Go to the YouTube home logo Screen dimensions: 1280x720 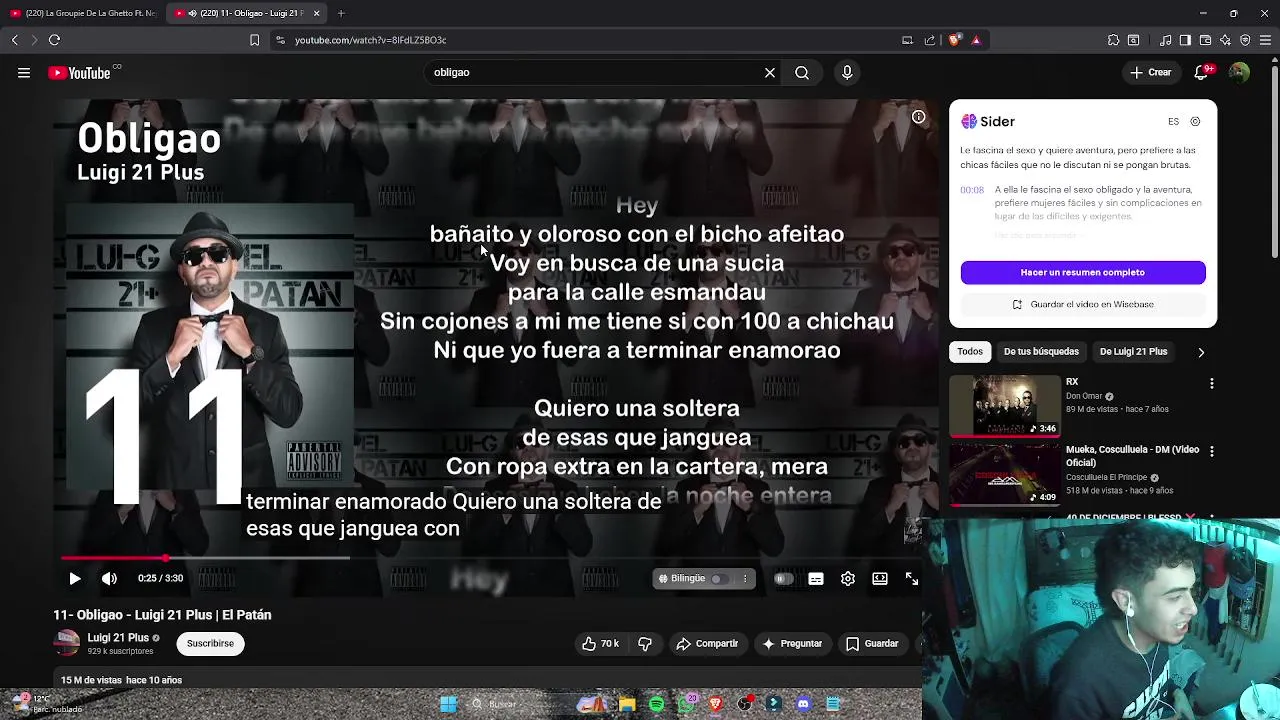pyautogui.click(x=79, y=72)
